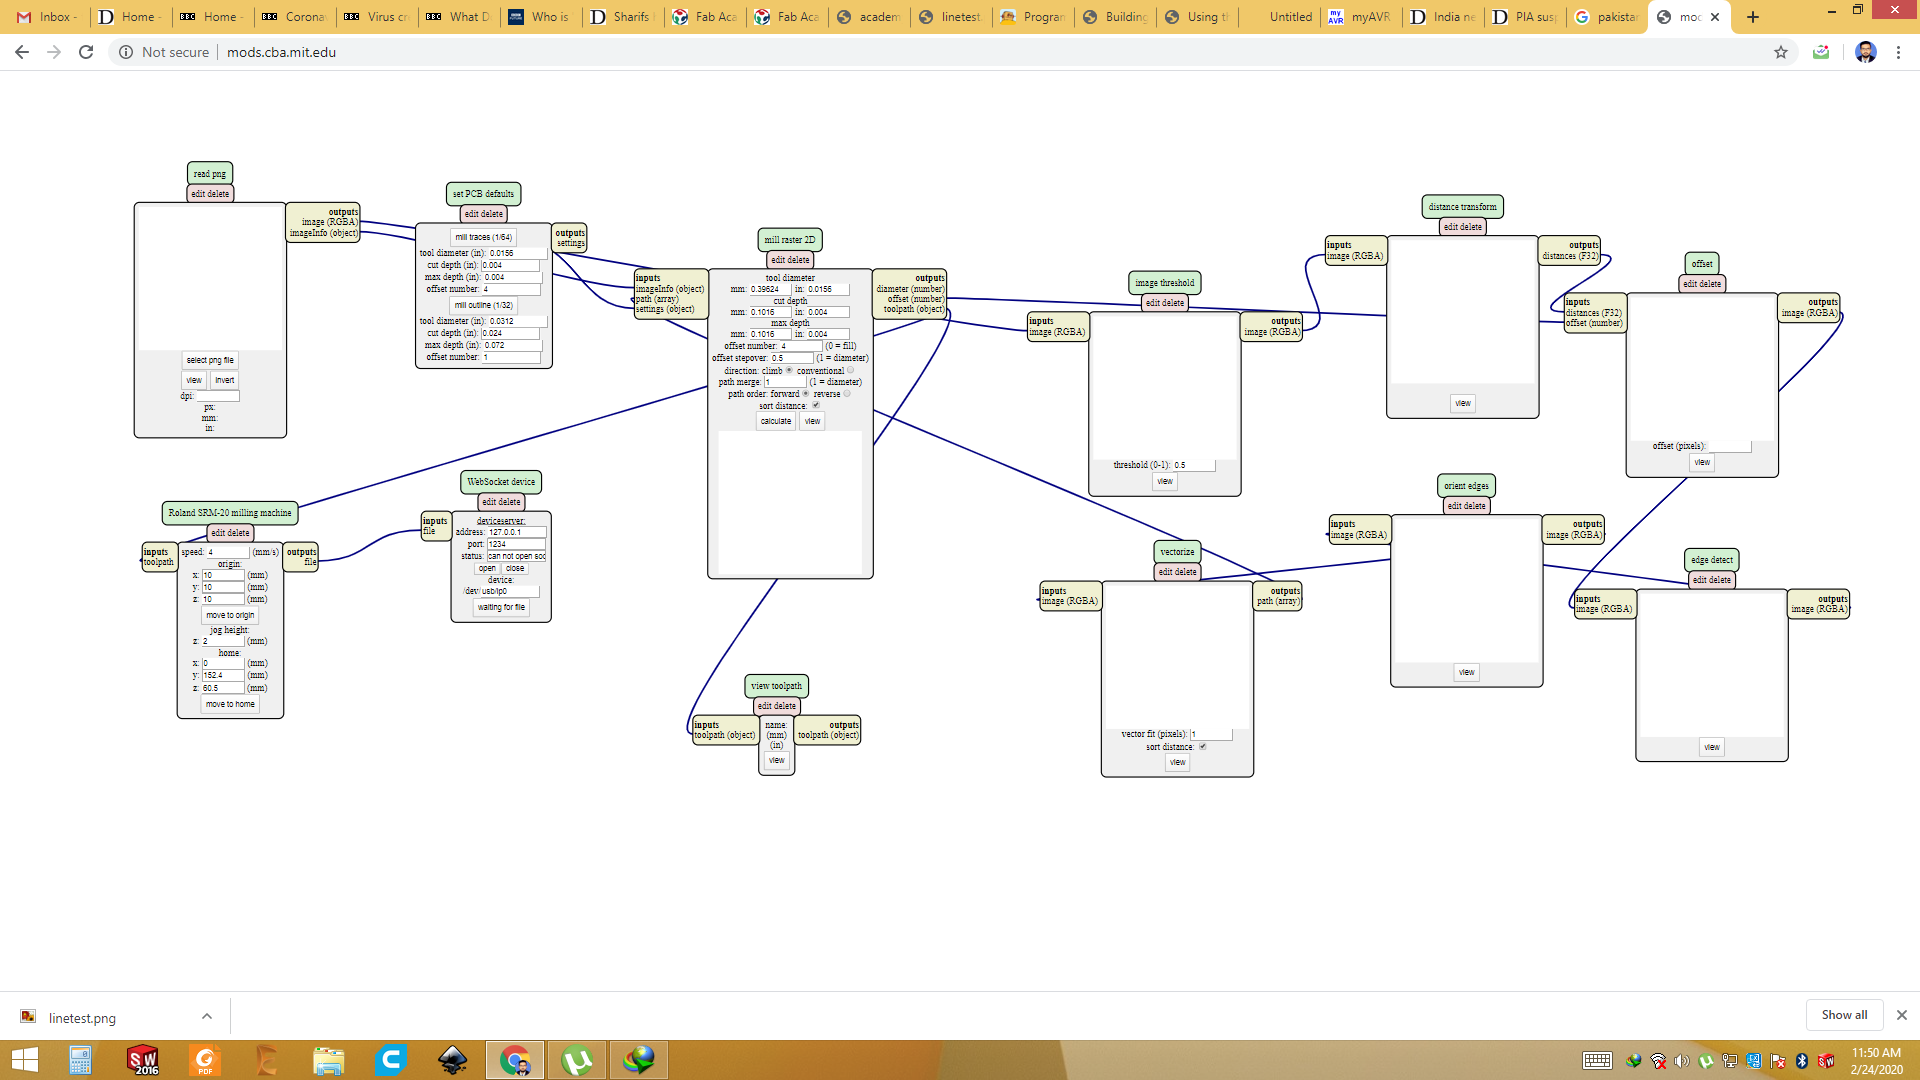Open the touch keyboard tray icon

[1597, 1061]
